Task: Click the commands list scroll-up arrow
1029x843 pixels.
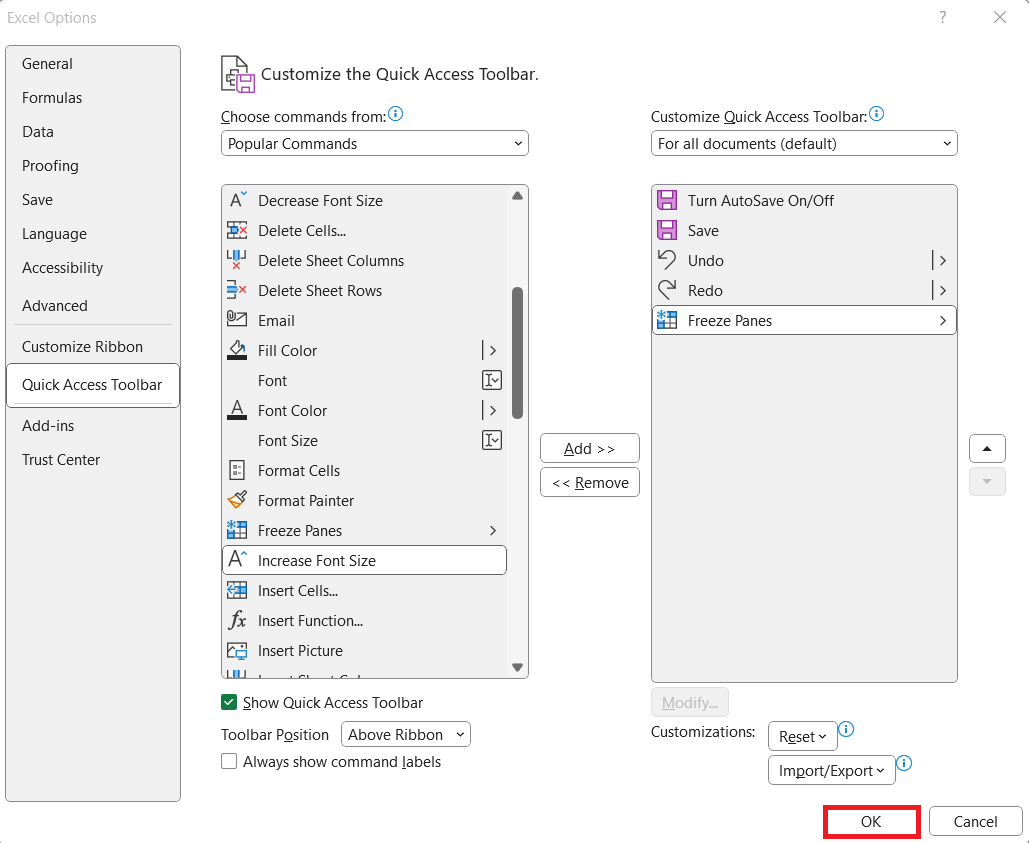Action: [518, 195]
